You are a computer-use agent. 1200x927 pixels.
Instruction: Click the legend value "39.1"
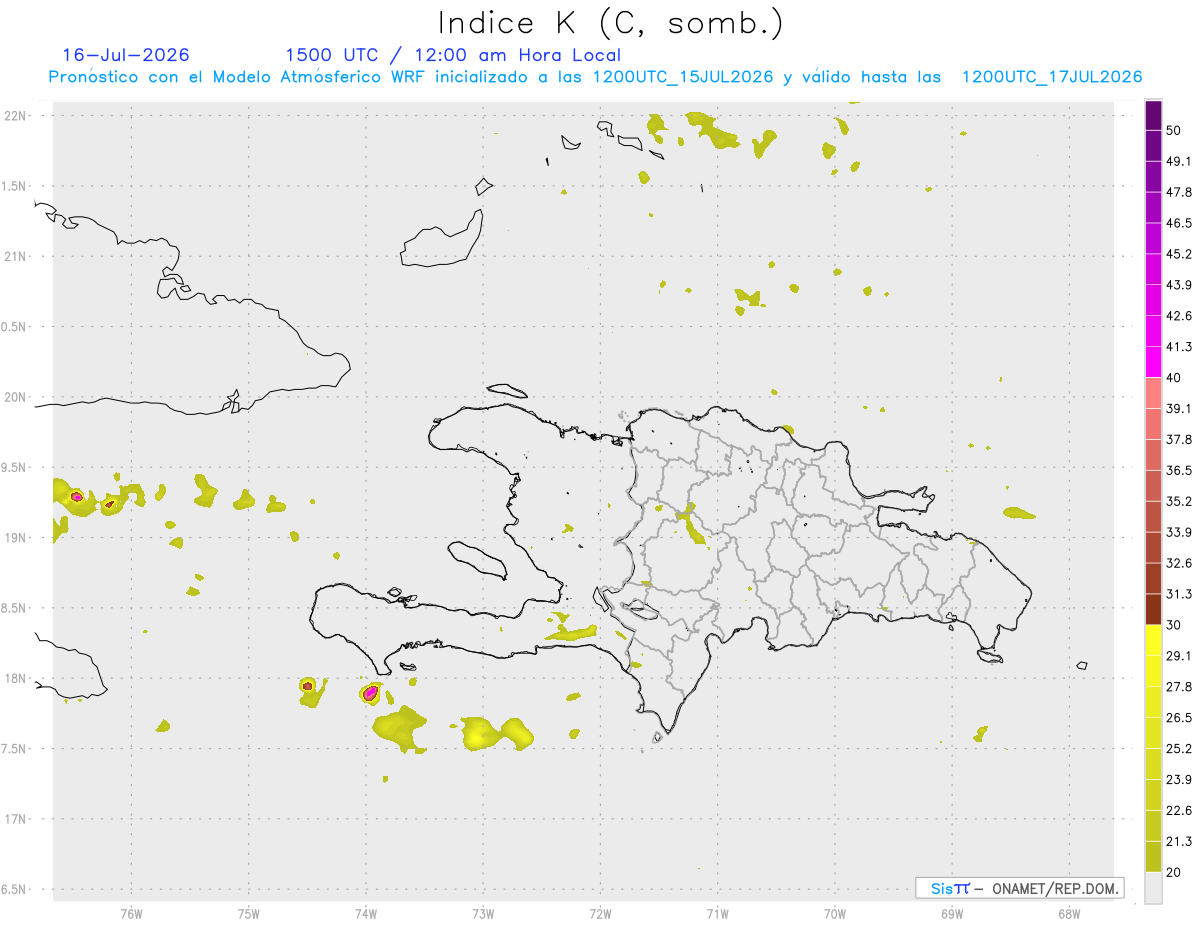(1179, 409)
